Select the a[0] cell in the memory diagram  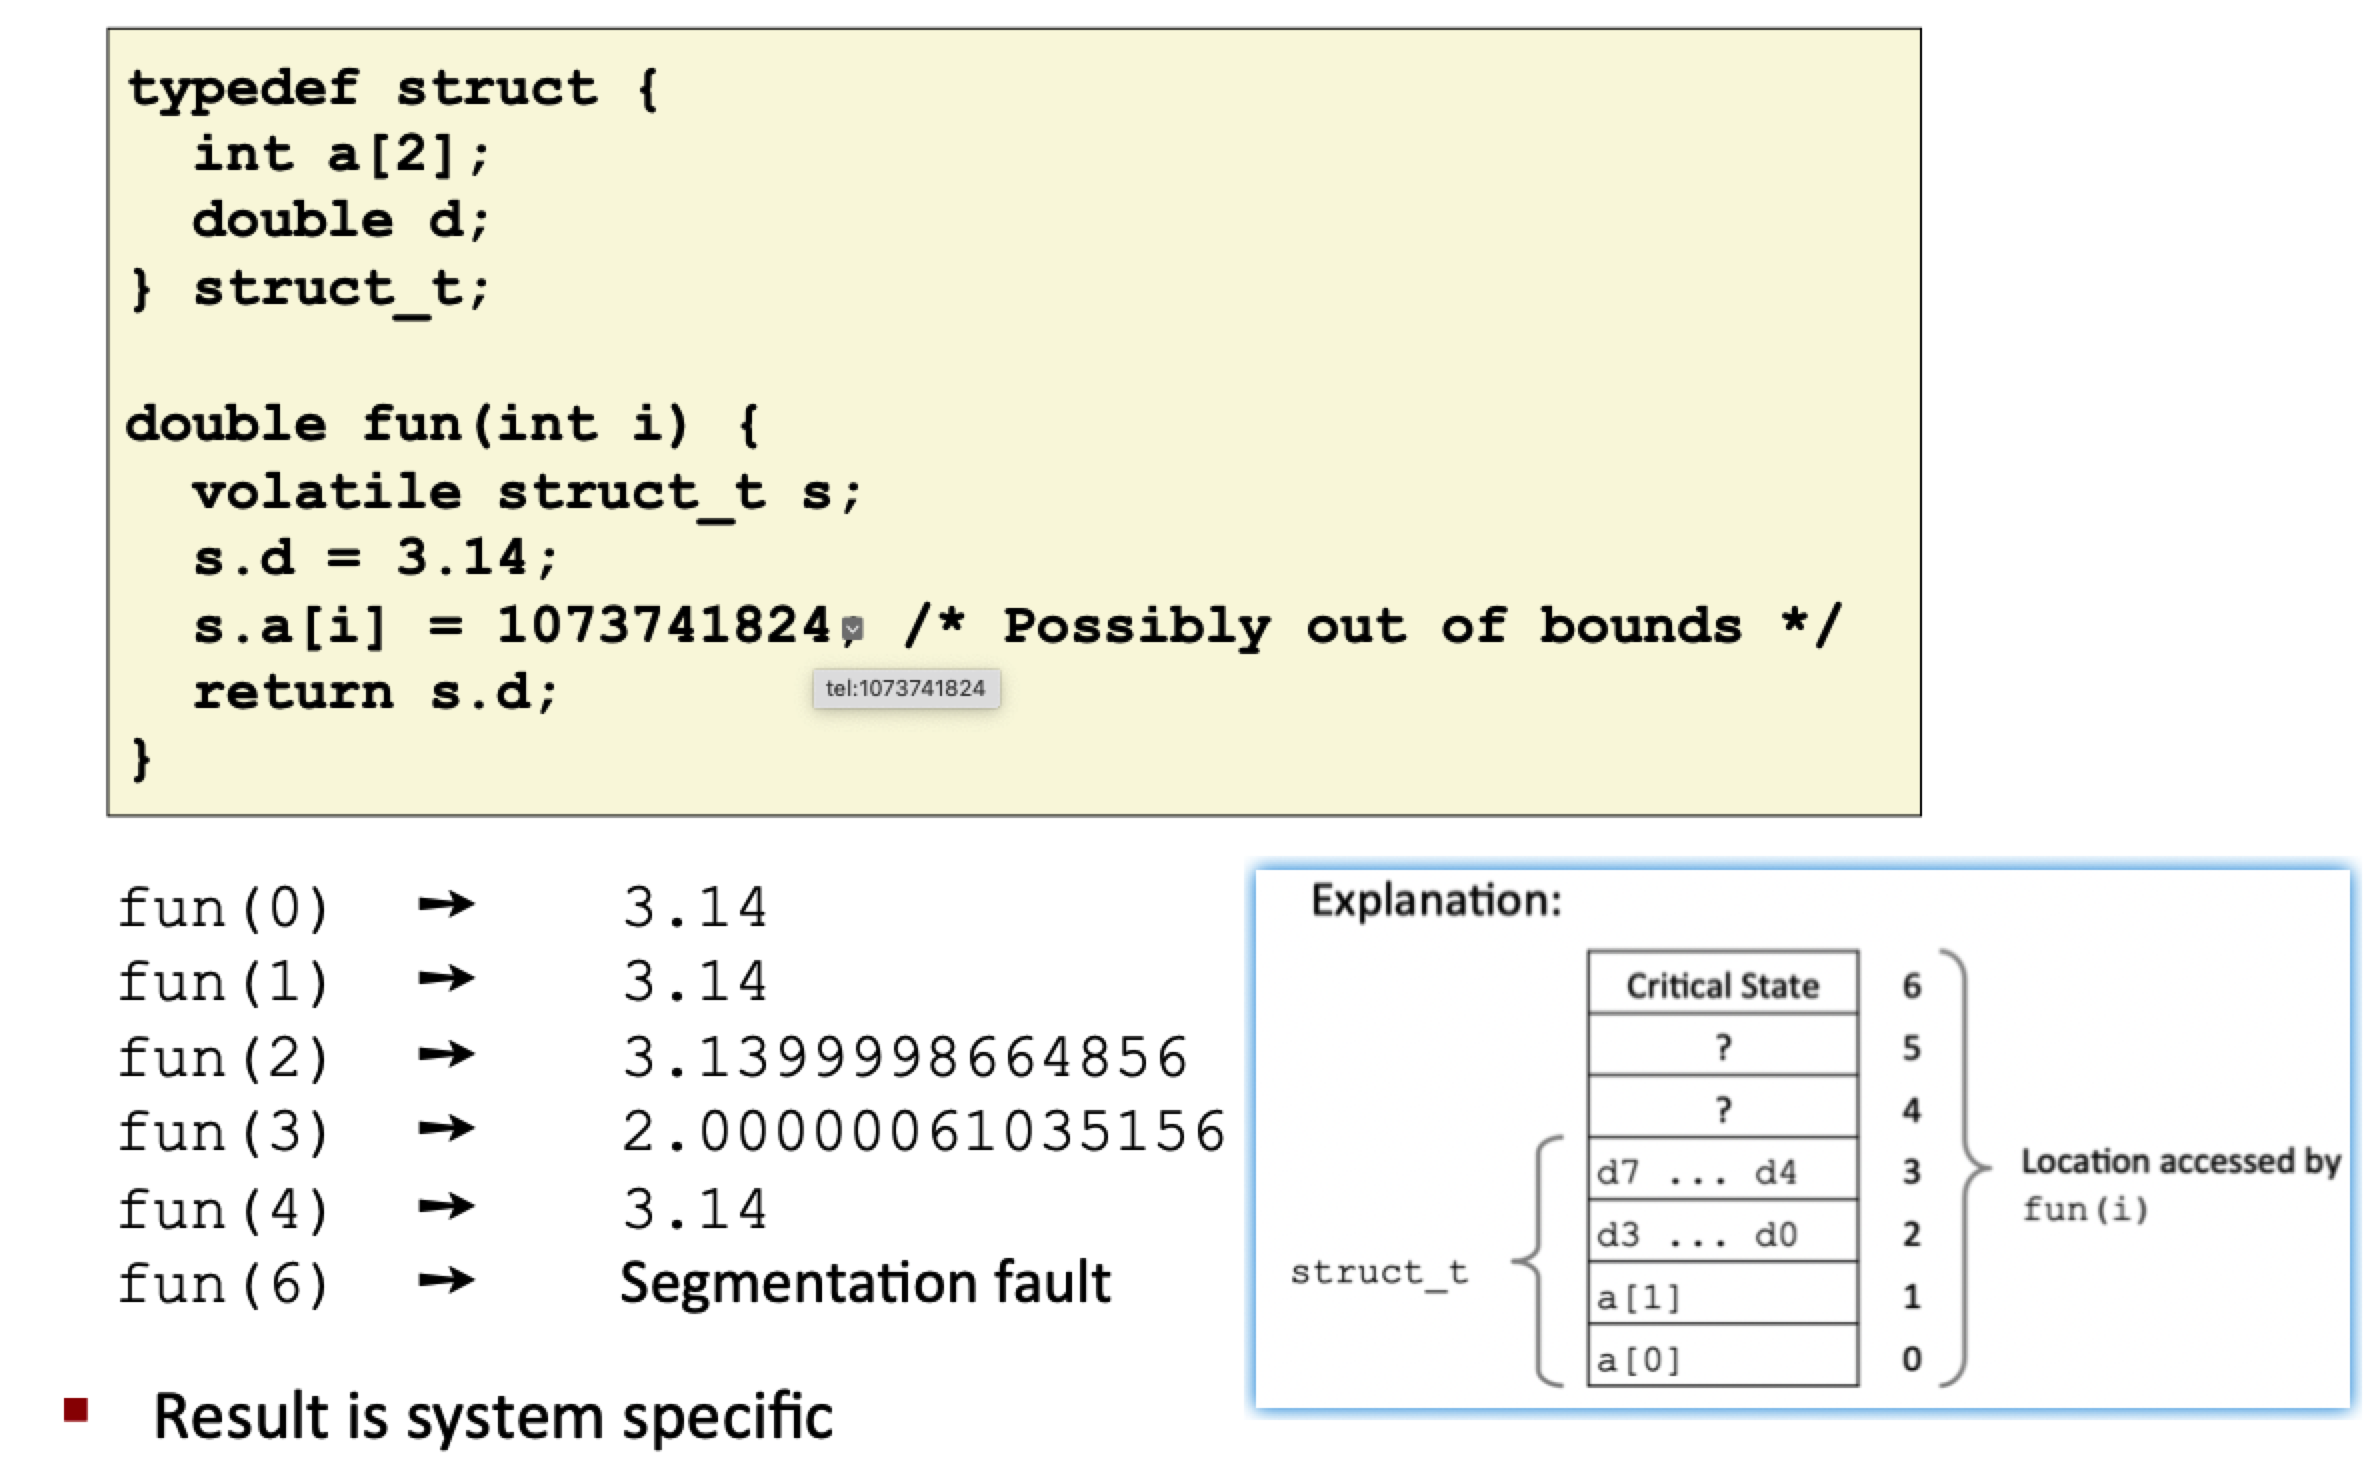point(1722,1355)
